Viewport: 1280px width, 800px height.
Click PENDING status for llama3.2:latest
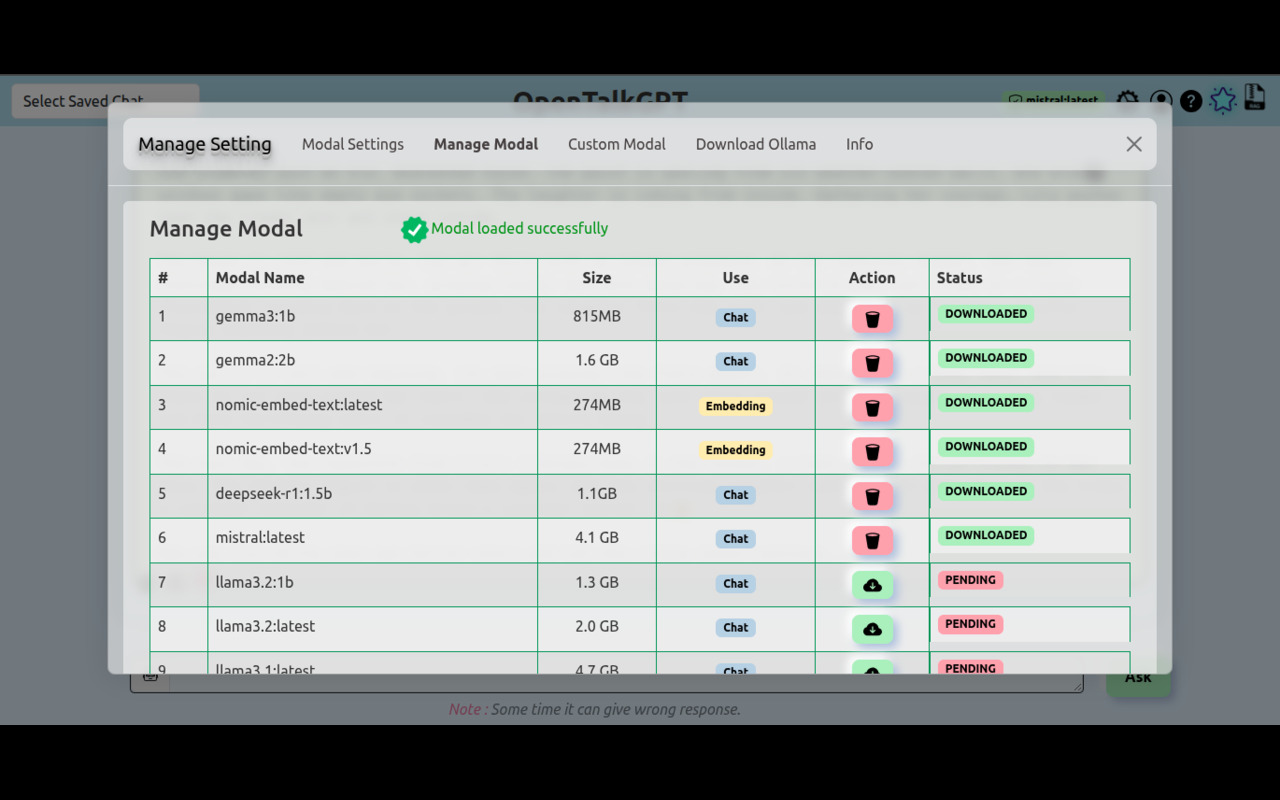coord(970,624)
